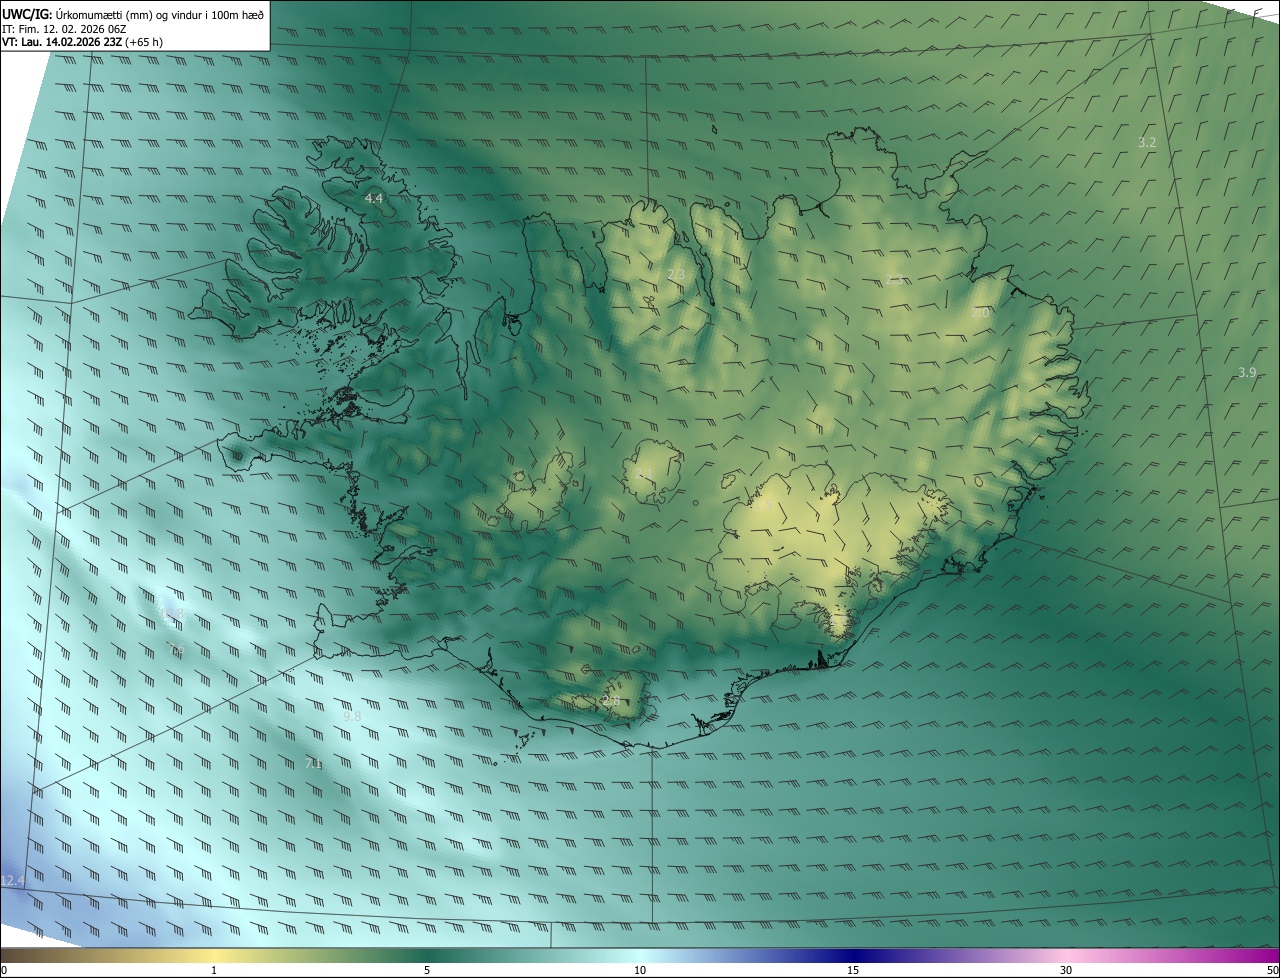
Task: Click the 9.8 value label over sea
Action: click(x=352, y=717)
